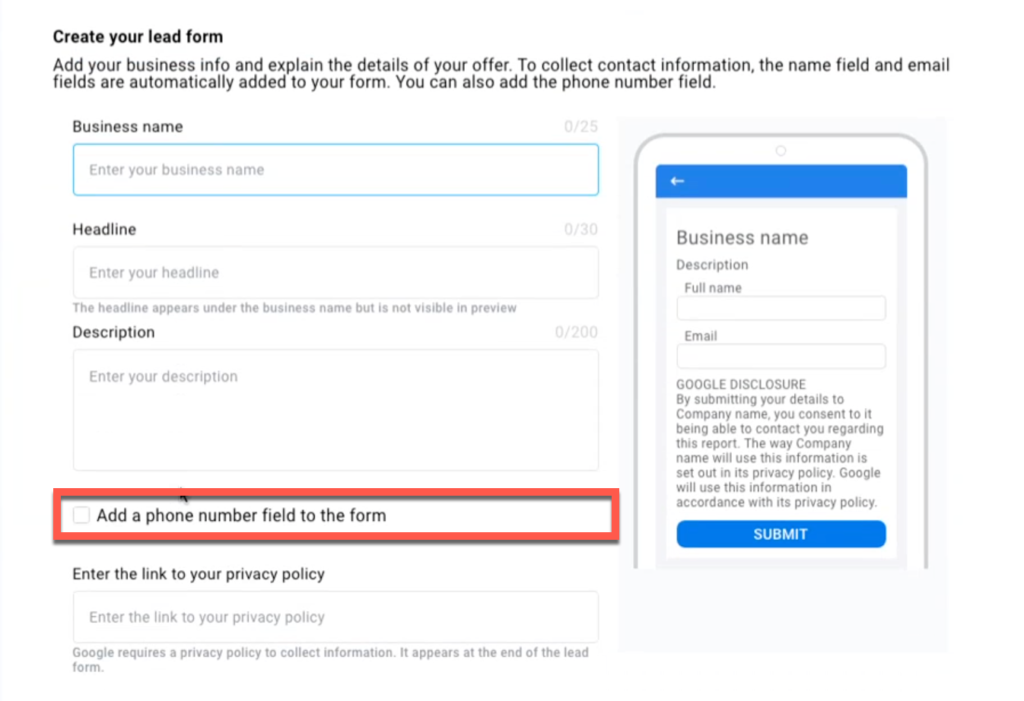Click the GOOGLE DISCLOSURE text block
This screenshot has width=1024, height=701.
click(x=780, y=443)
